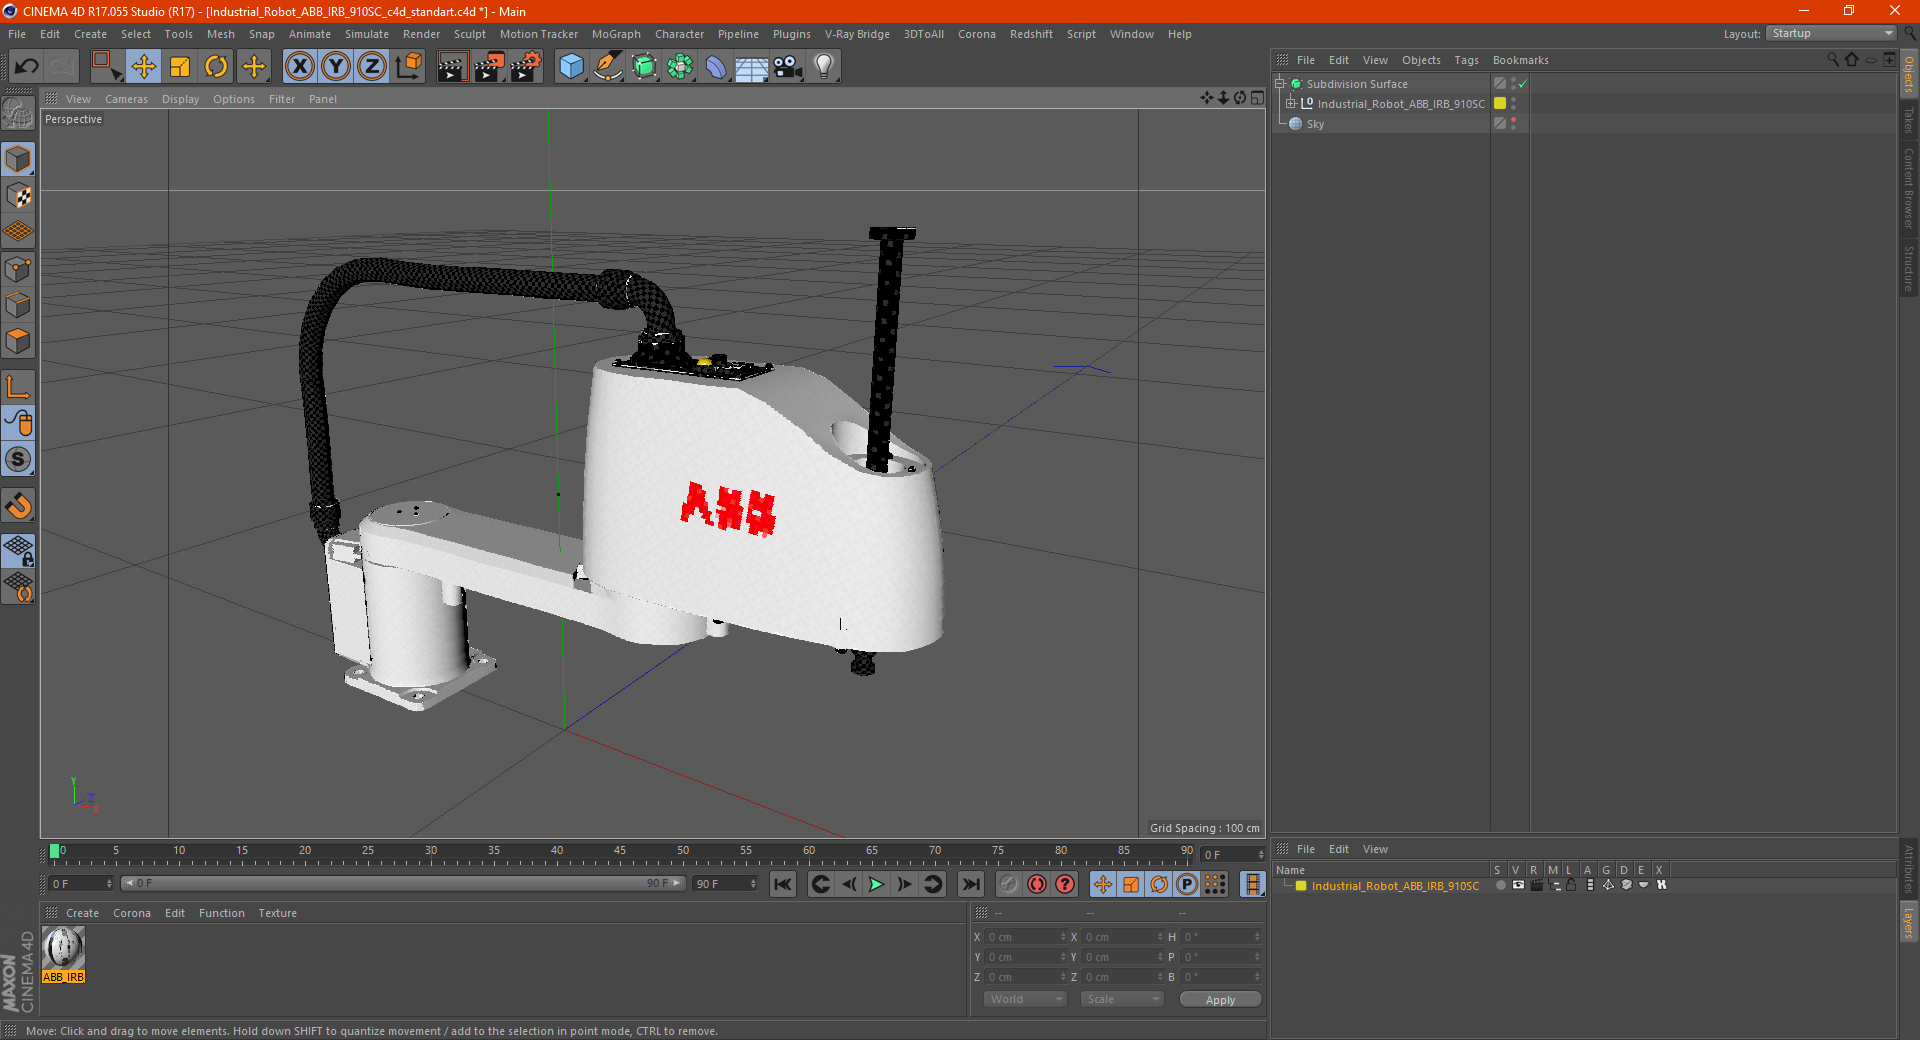Toggle Sky object visibility dots

[x=1513, y=123]
